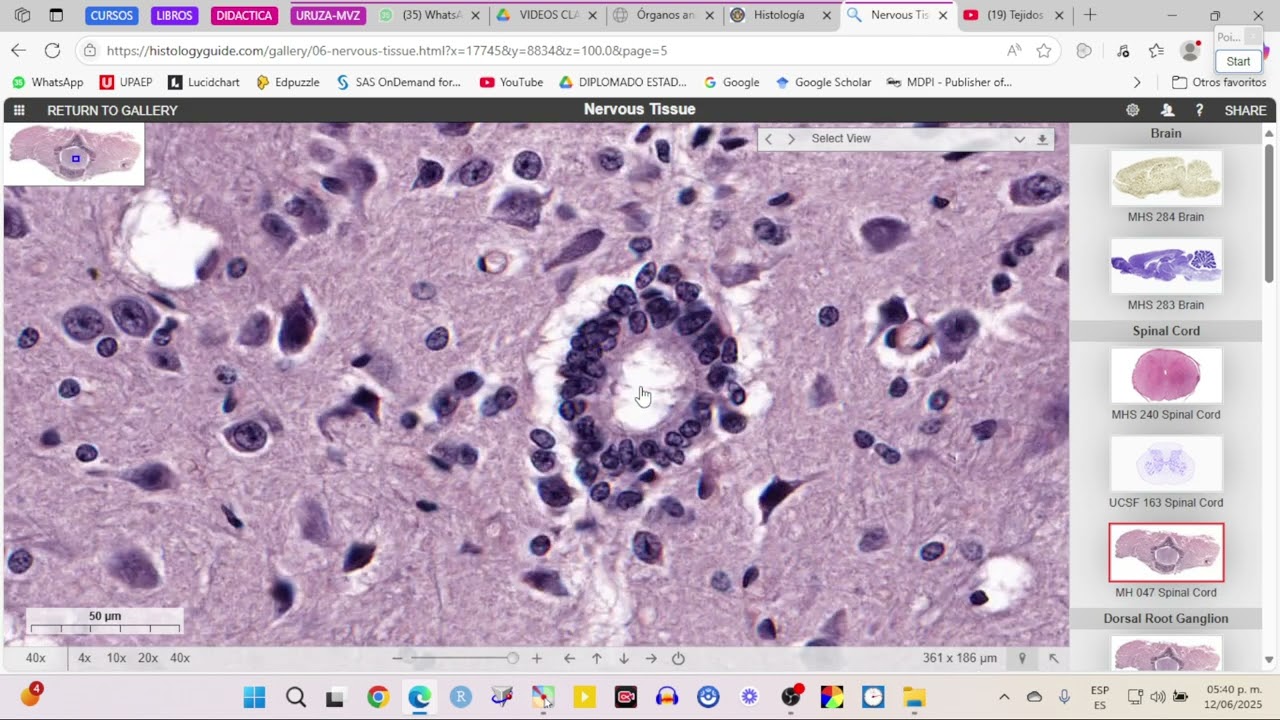1280x720 pixels.
Task: Switch to the (35) WhatsApp tab
Action: click(430, 15)
